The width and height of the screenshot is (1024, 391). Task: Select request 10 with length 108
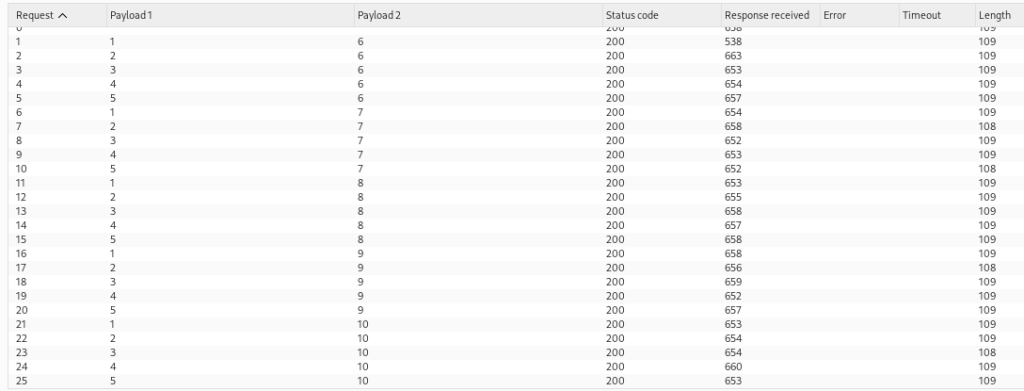[x=516, y=169]
